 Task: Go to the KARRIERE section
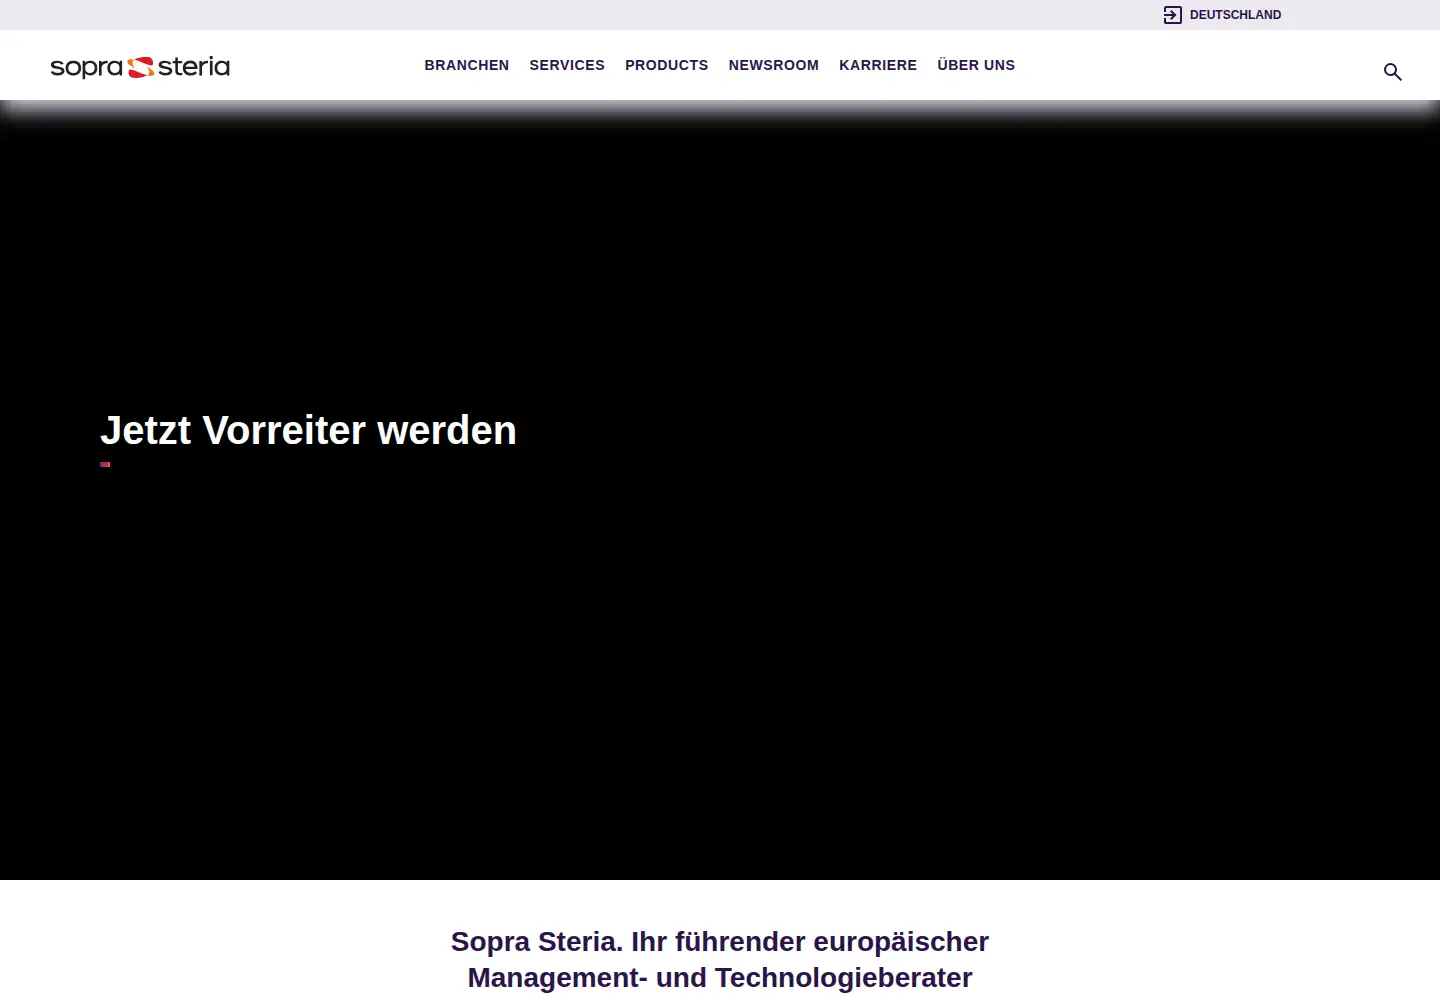point(878,65)
